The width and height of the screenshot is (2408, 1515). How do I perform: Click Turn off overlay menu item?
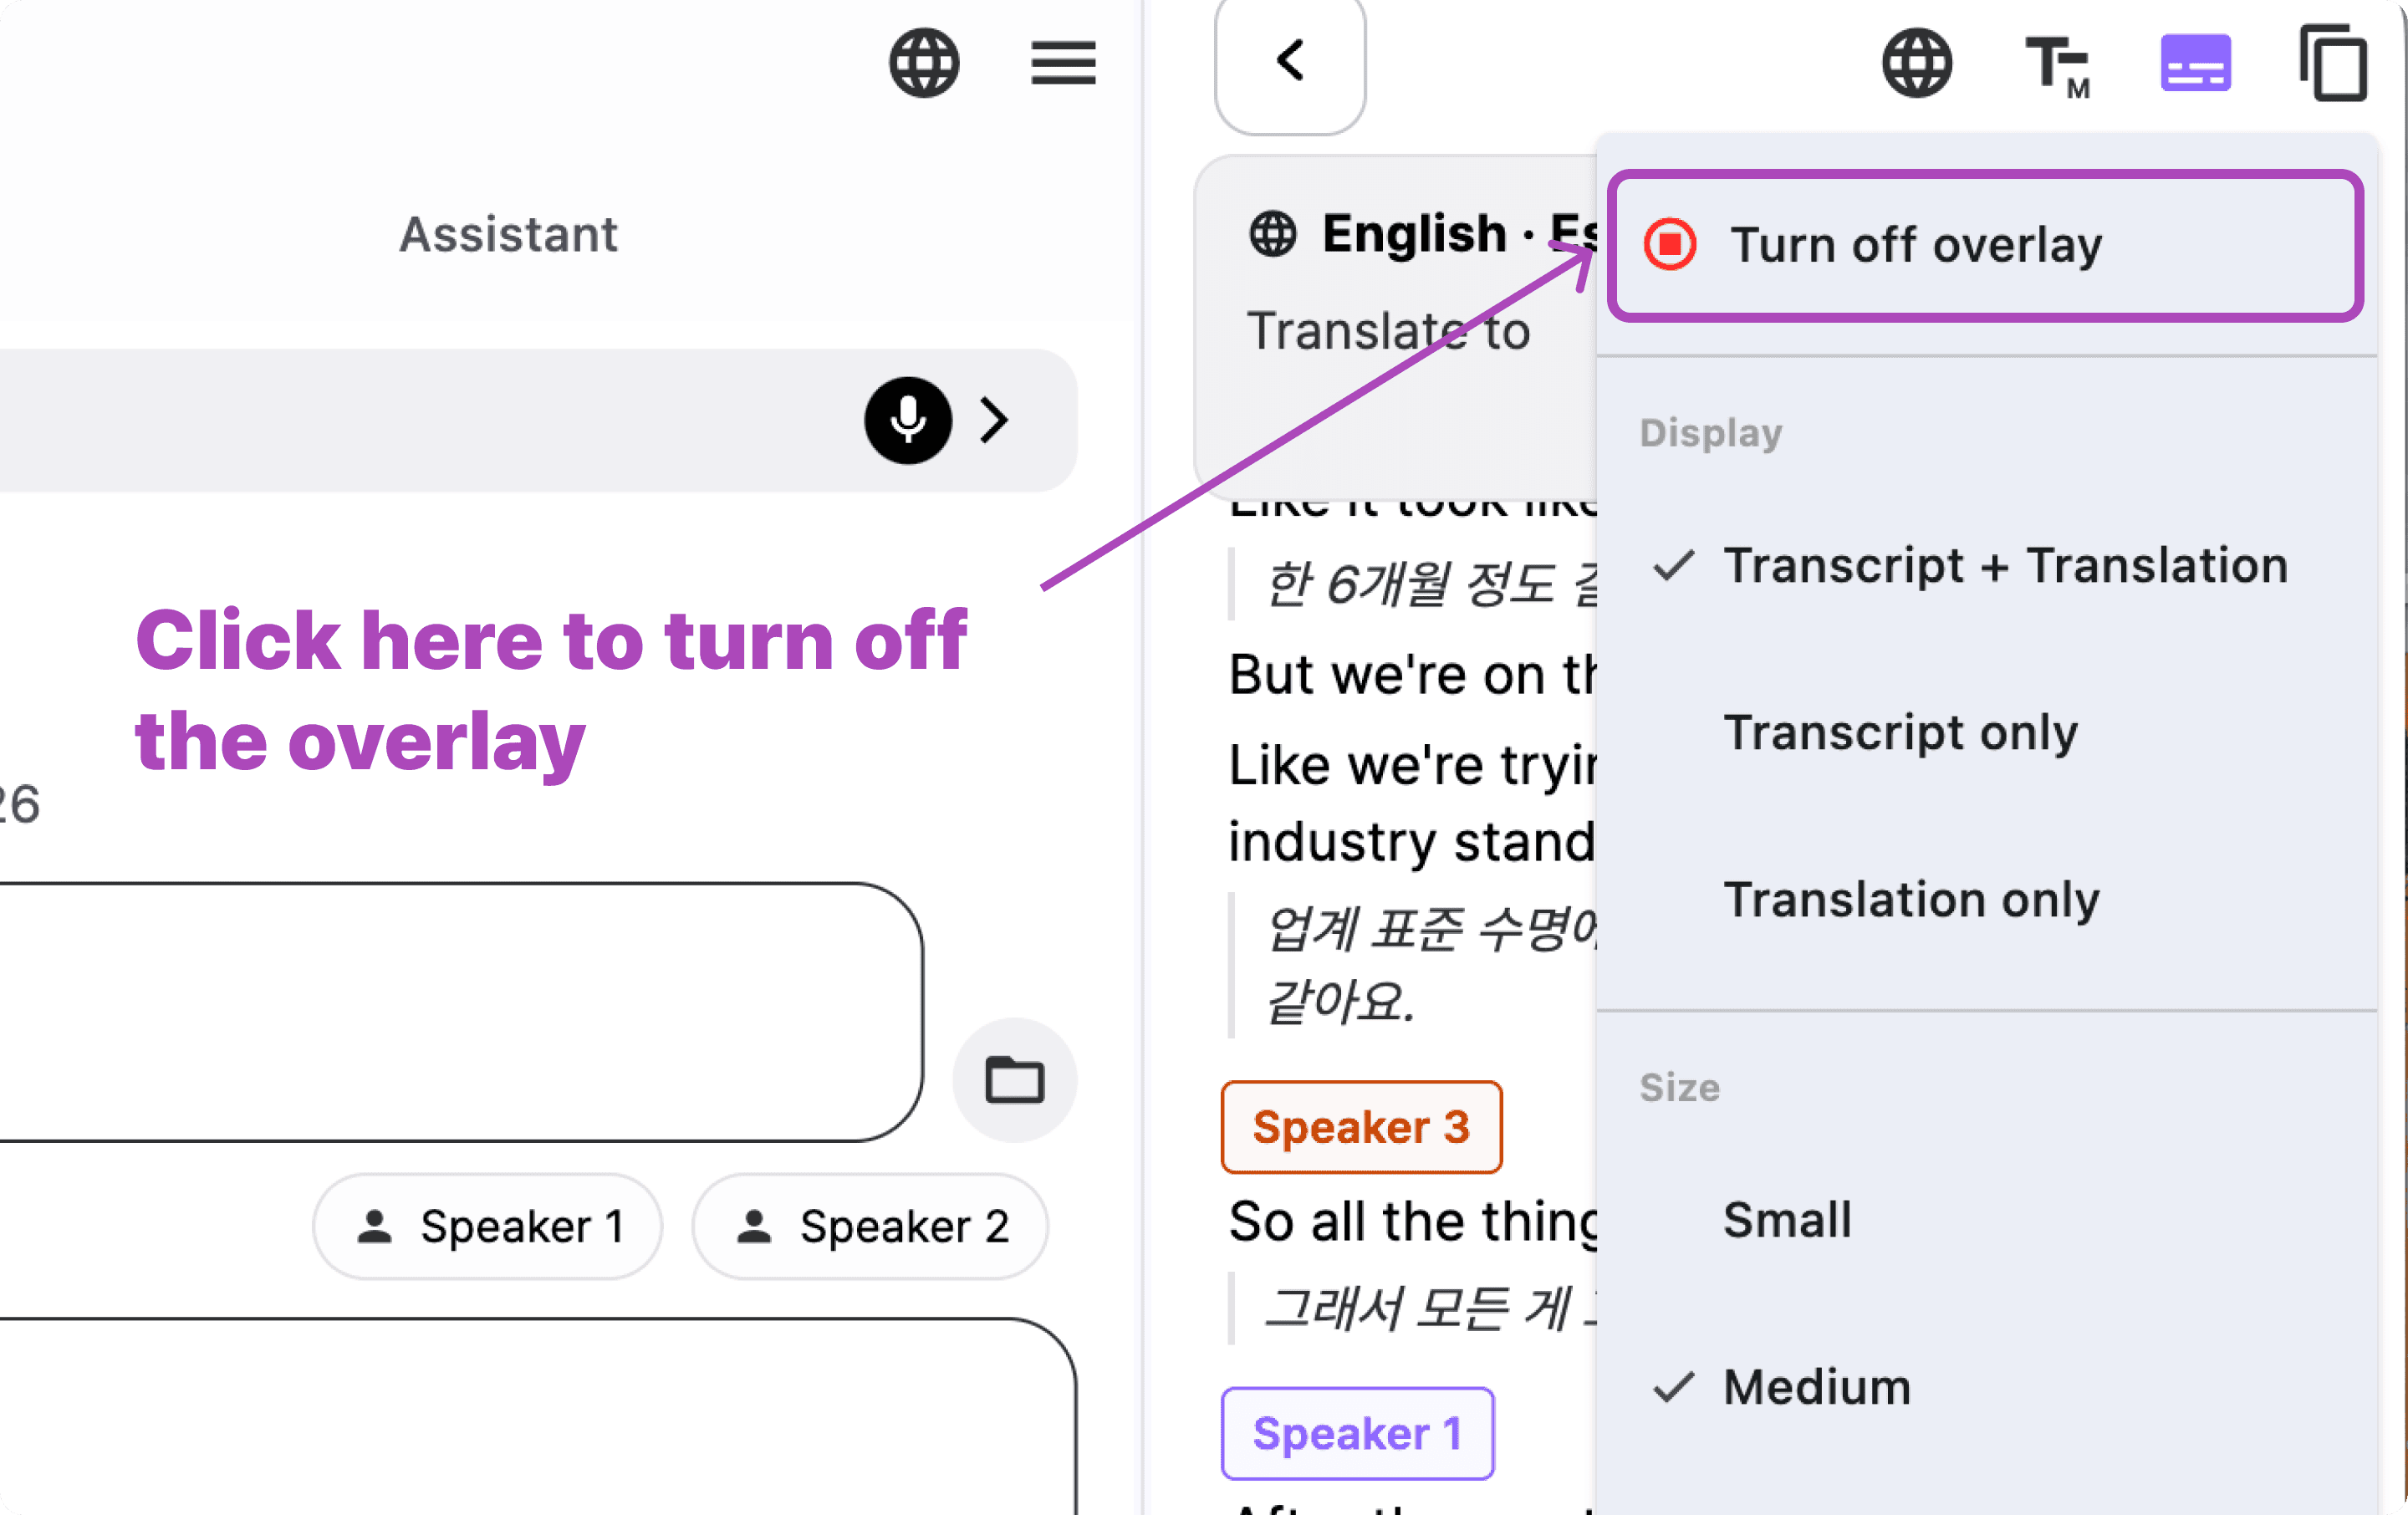tap(1986, 245)
